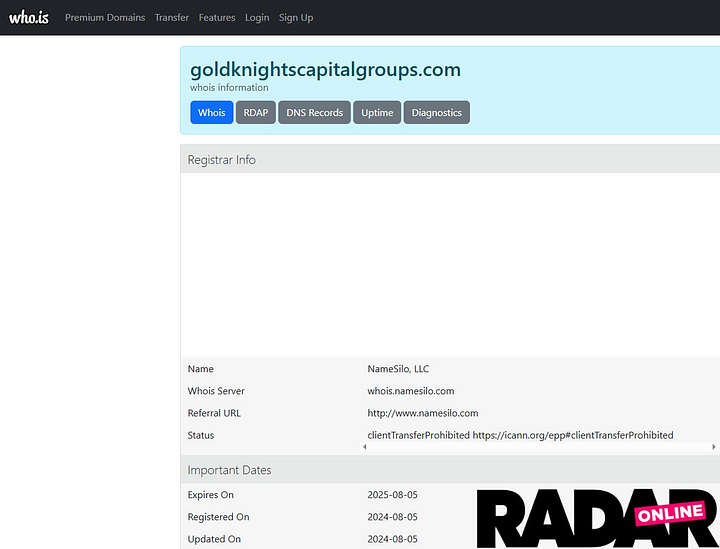Select the clientTransferProhibited status text

point(520,435)
